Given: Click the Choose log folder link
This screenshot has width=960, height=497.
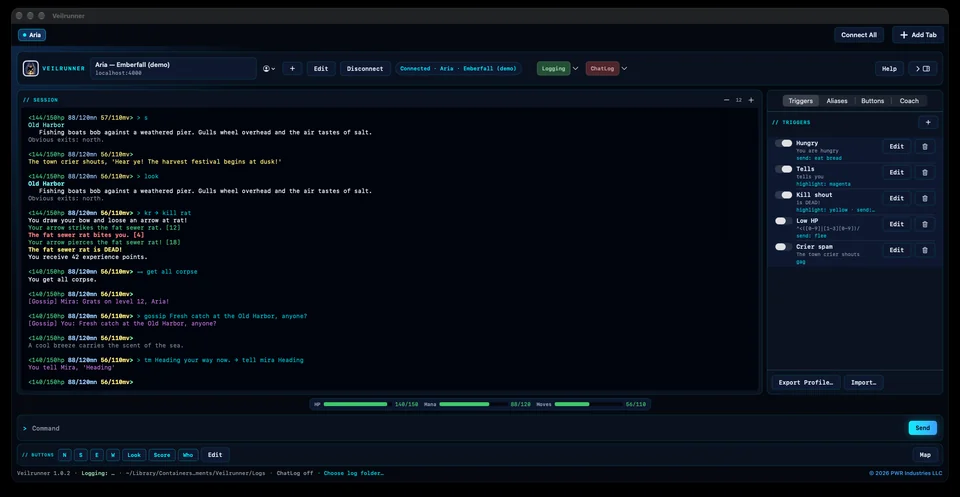Looking at the screenshot, I should [353, 473].
